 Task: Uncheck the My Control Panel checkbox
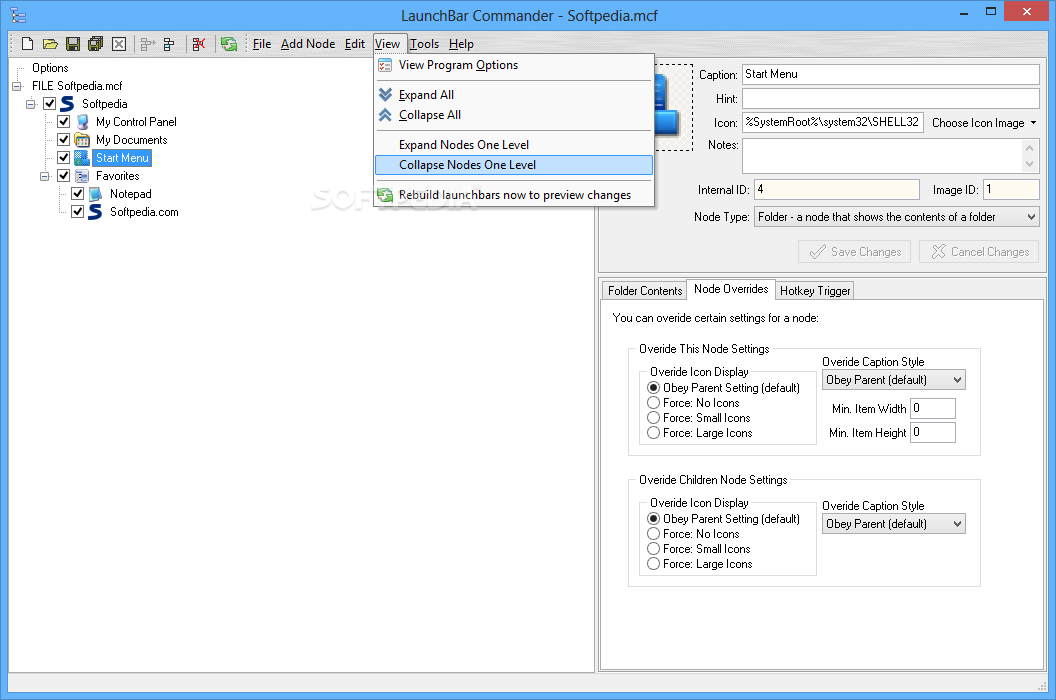tap(63, 122)
